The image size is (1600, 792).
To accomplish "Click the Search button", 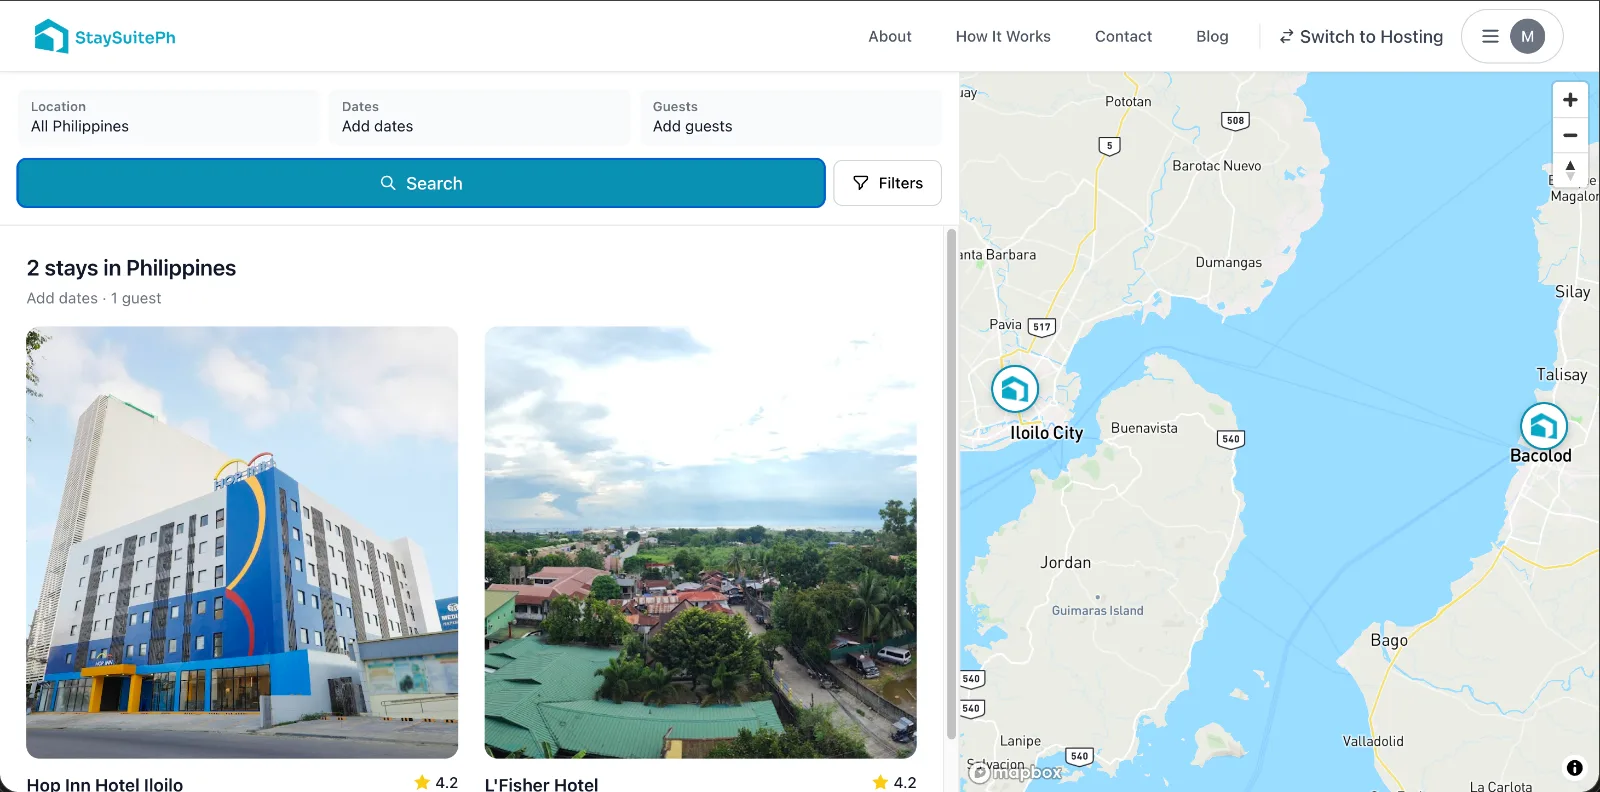I will point(421,183).
